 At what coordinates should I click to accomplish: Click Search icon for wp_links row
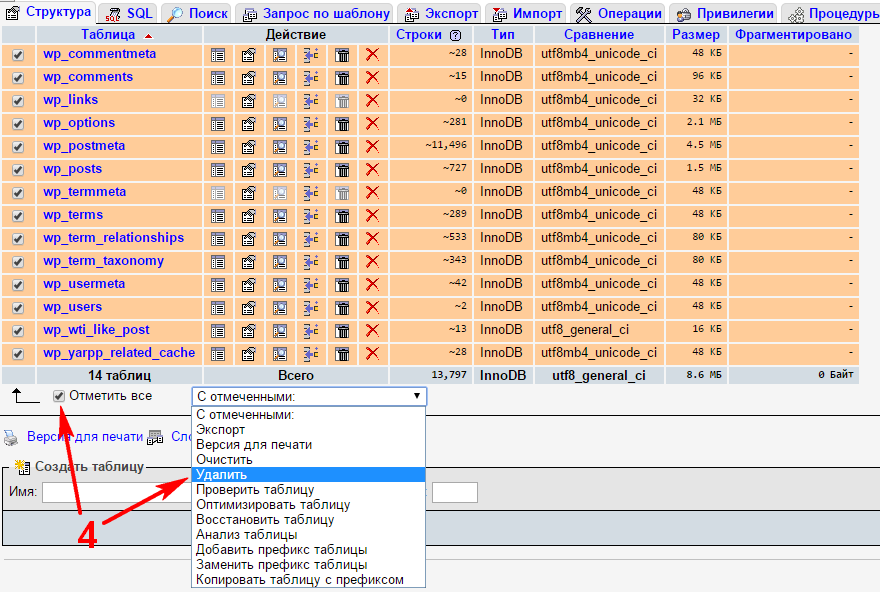point(279,101)
